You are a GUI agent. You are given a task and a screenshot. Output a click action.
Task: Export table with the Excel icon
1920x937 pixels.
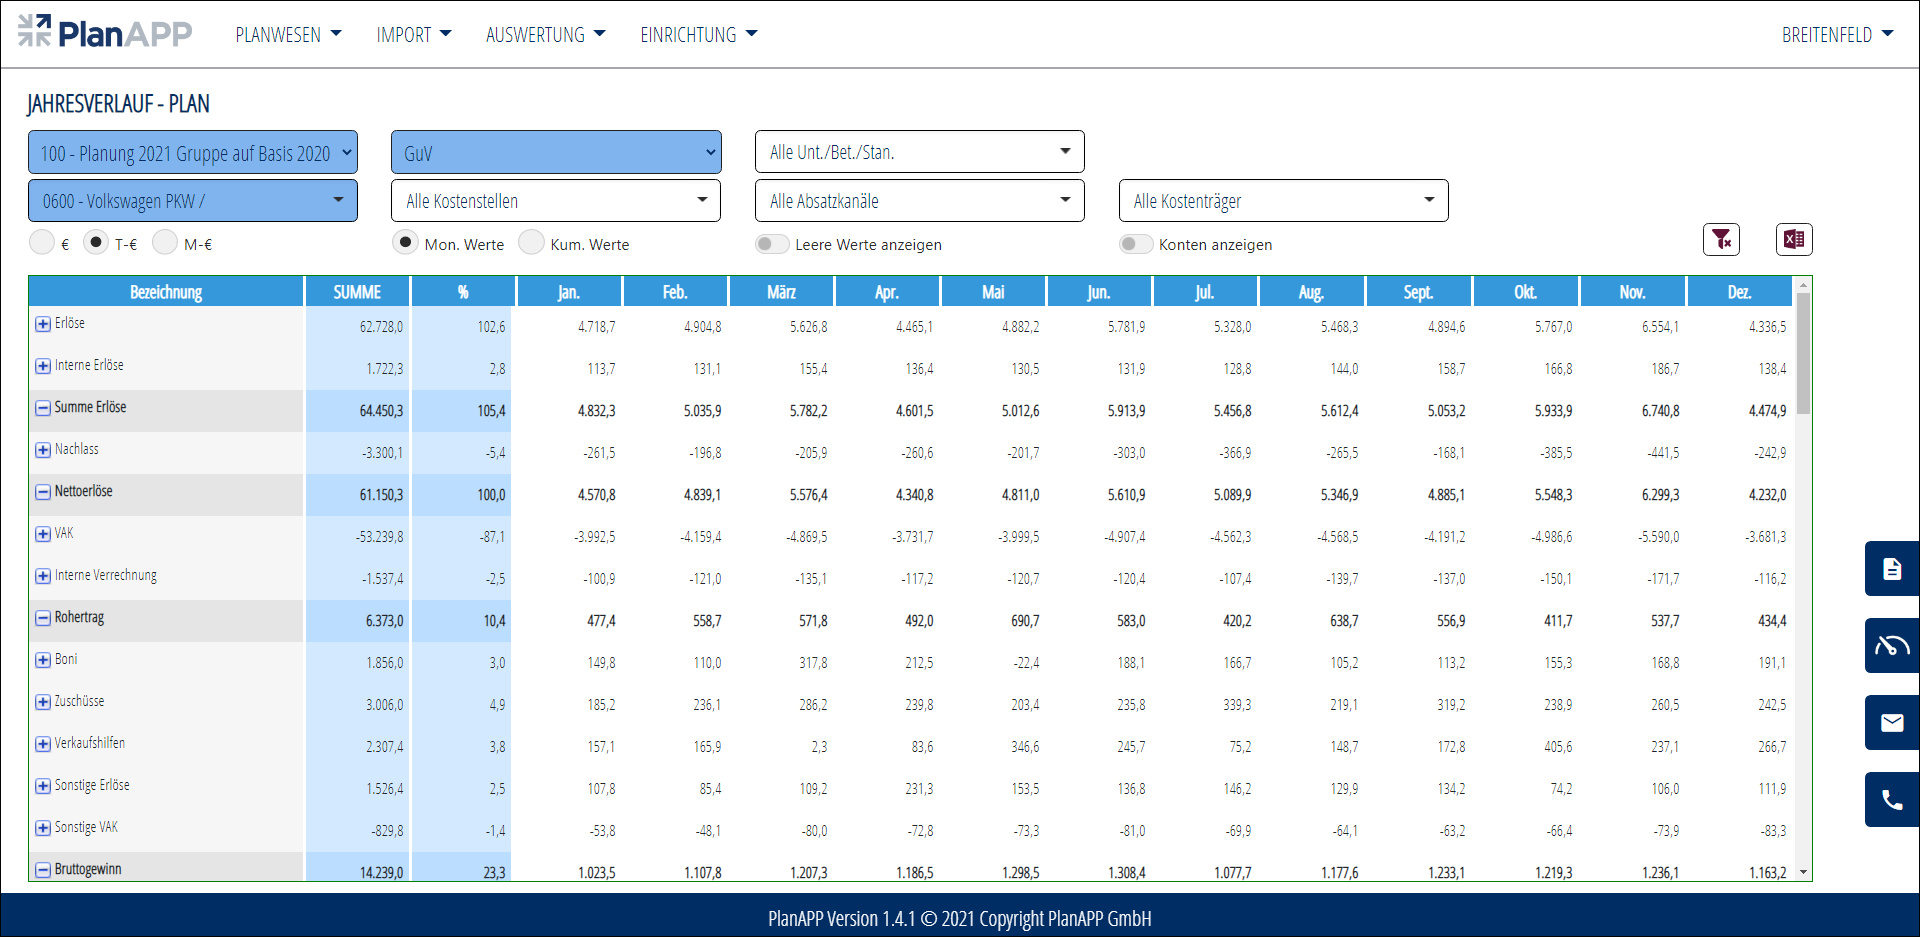[1794, 240]
